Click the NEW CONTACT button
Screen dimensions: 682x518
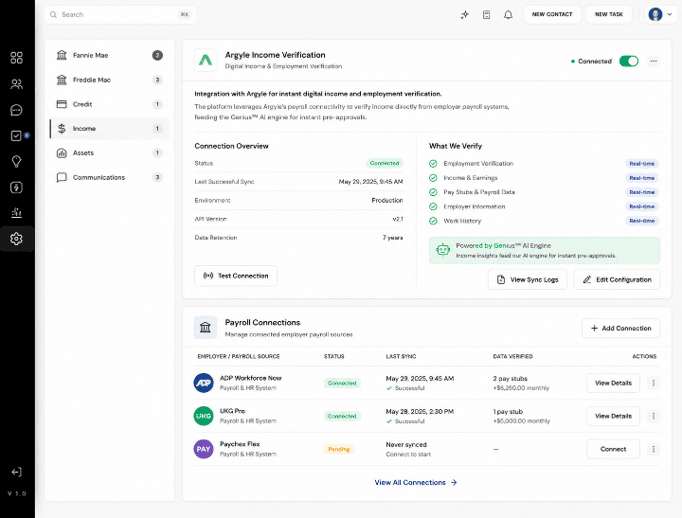point(552,14)
